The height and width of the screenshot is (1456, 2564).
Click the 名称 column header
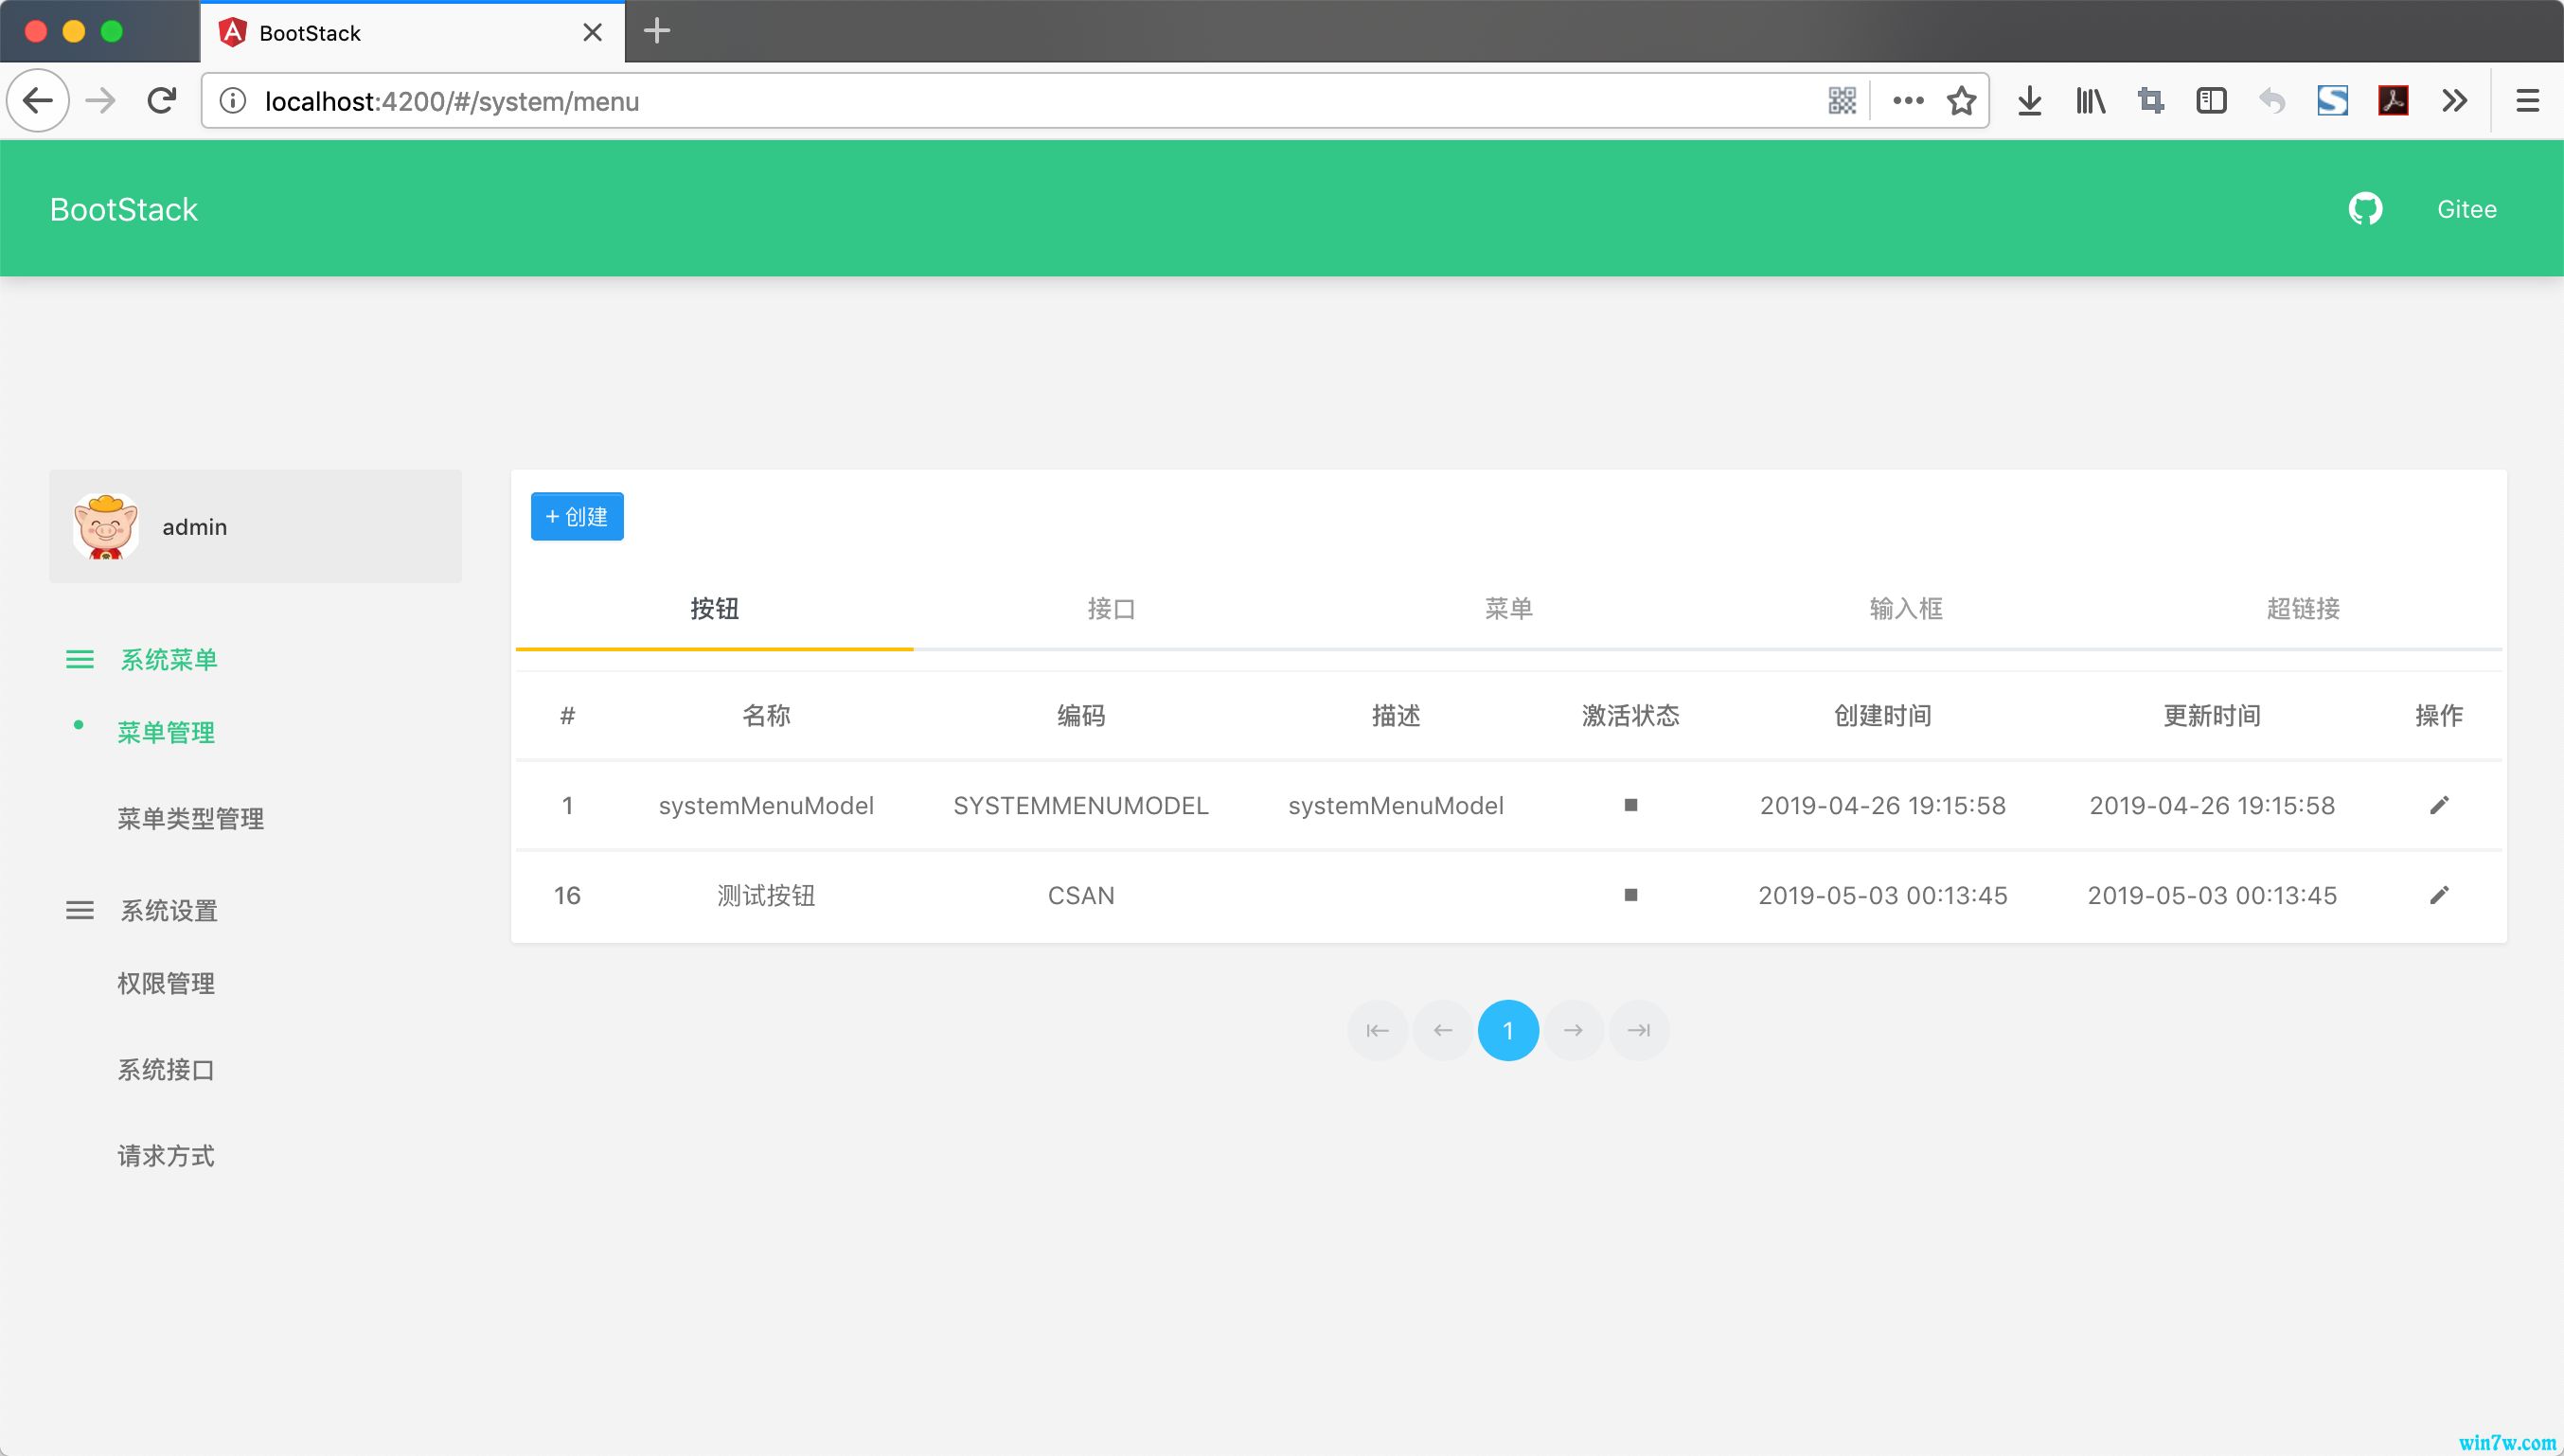(766, 716)
